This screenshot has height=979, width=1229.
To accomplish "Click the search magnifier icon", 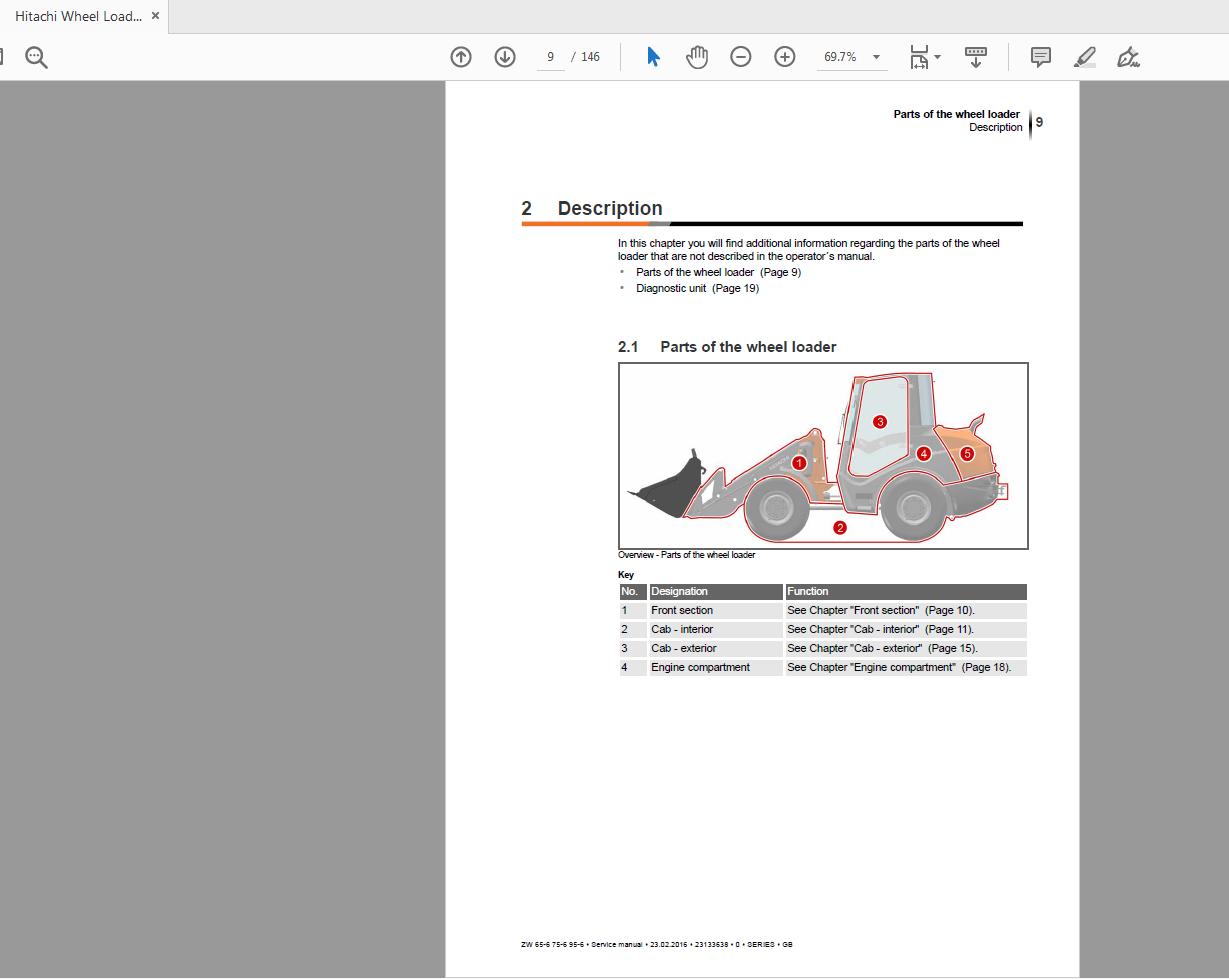I will (x=36, y=57).
